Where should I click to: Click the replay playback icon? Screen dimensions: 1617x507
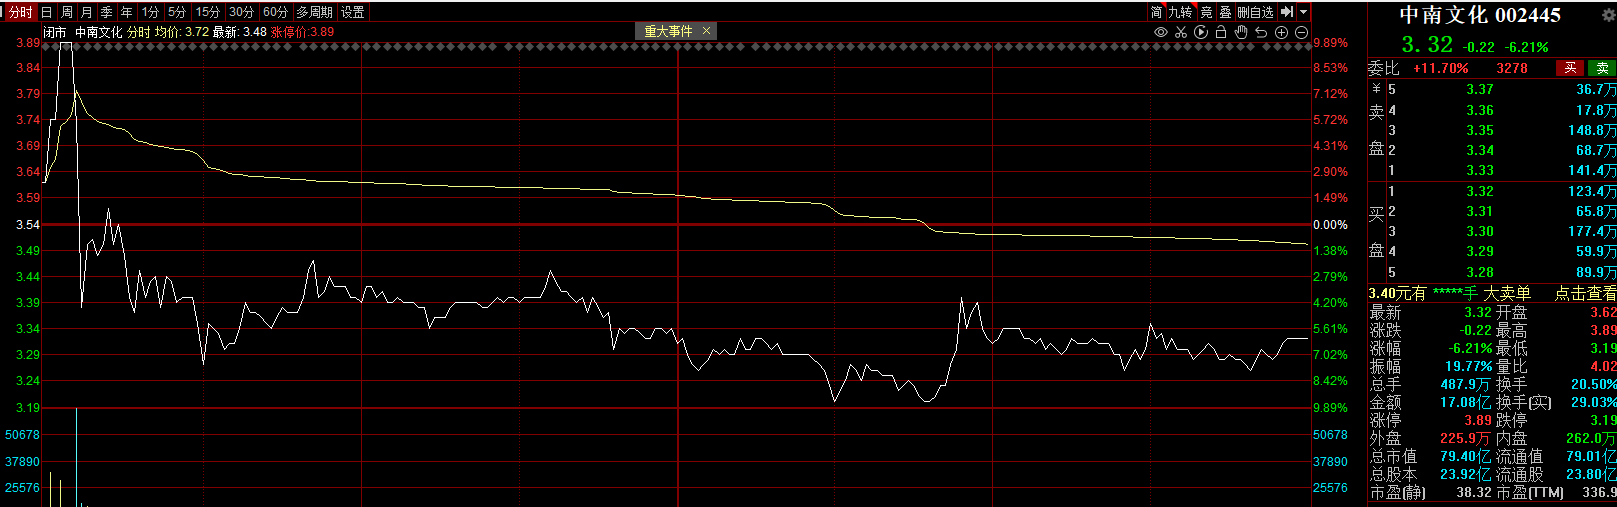tap(1201, 32)
